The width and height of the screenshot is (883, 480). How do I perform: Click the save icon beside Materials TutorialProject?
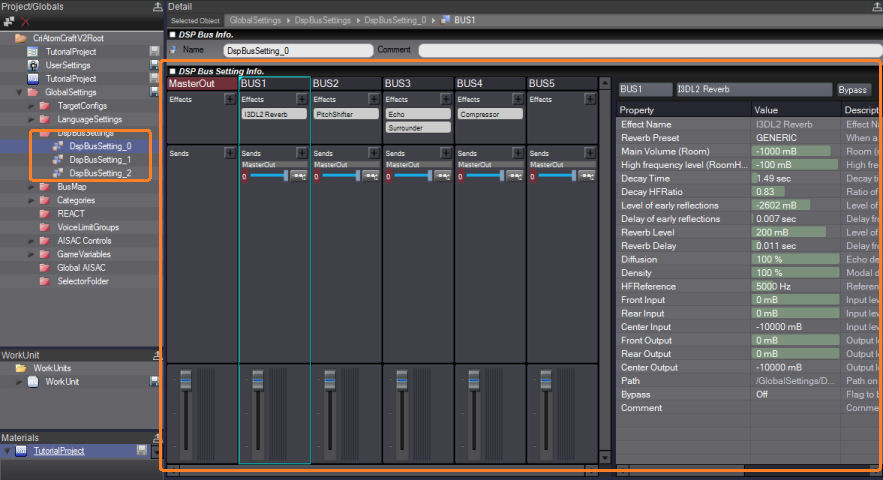142,450
